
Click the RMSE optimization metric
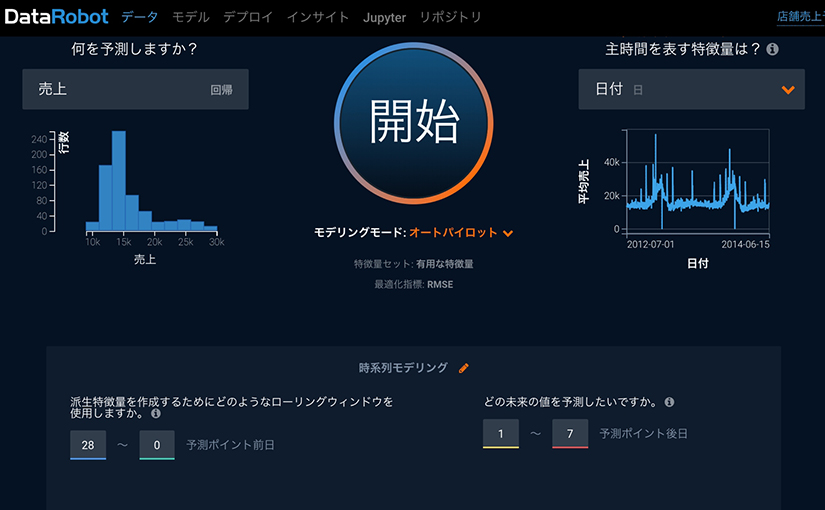[440, 285]
